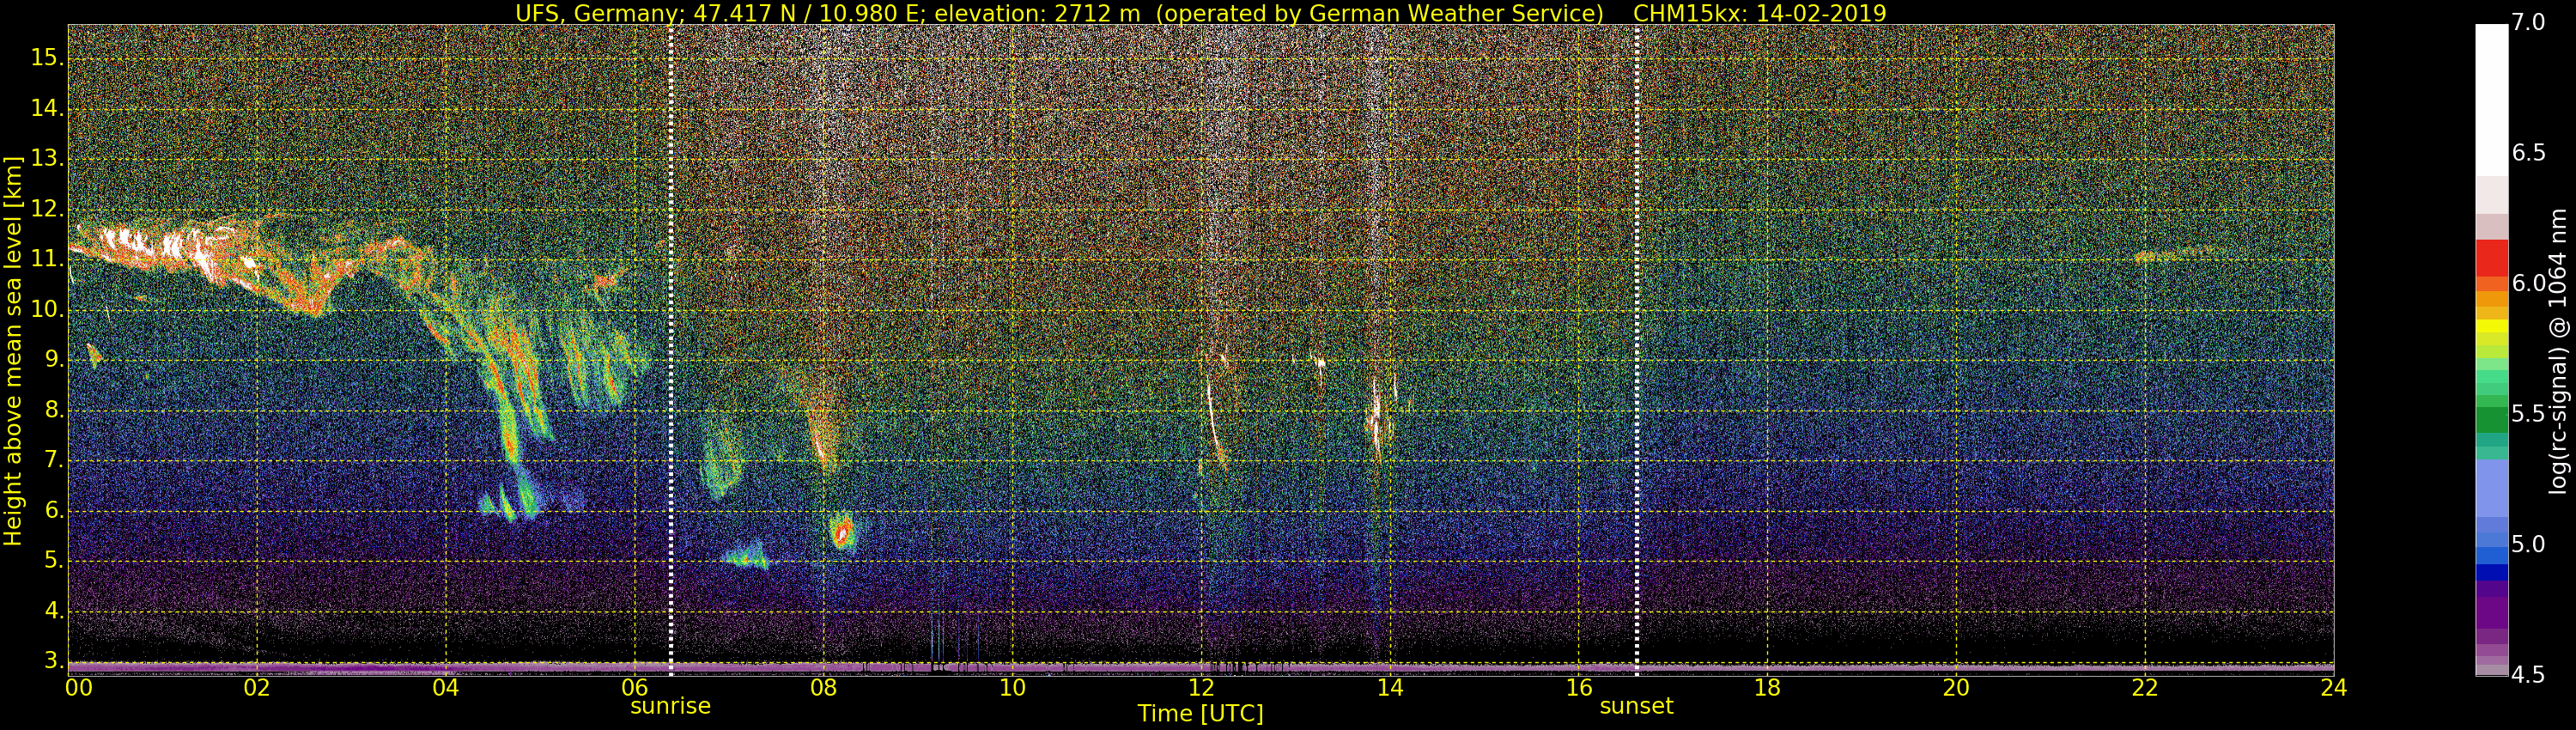Click the 'Height above mean sea level [km]' label
This screenshot has height=730, width=2576.
13,351
